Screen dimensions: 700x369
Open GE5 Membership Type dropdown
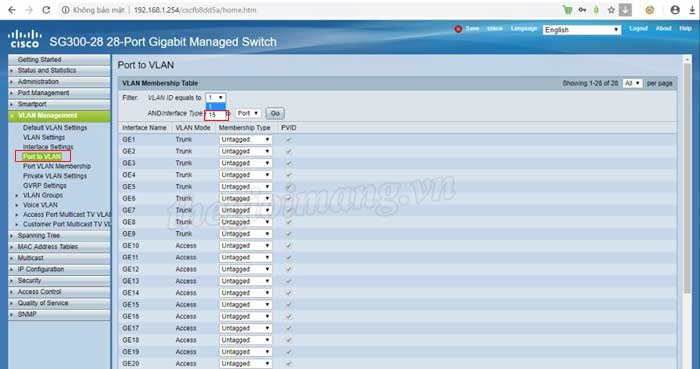point(246,187)
